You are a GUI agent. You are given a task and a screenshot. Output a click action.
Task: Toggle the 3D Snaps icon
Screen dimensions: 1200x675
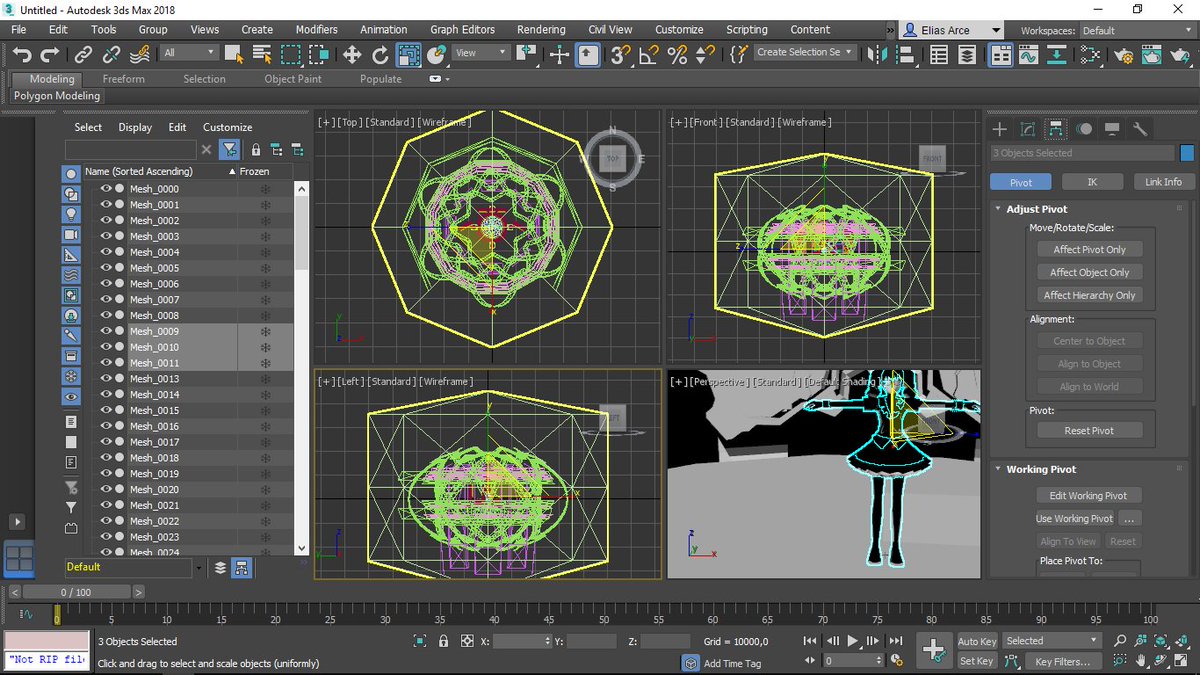pyautogui.click(x=621, y=54)
